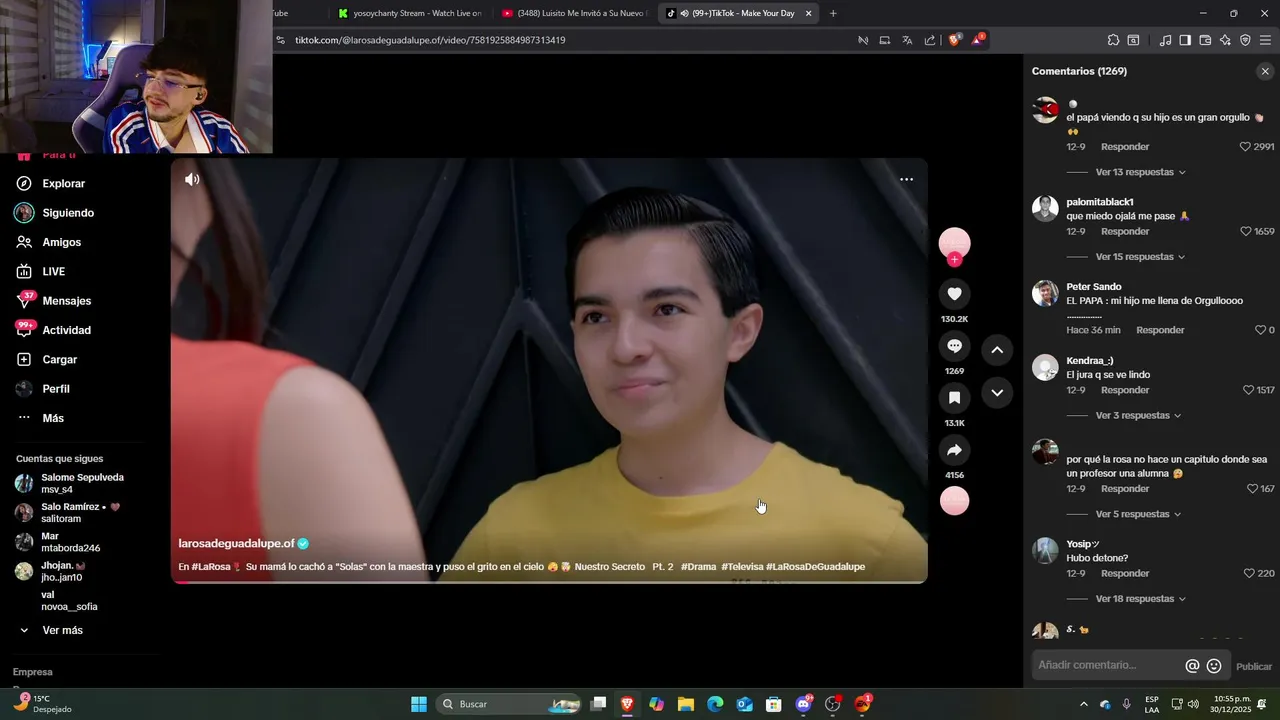Mute the TikTok video with the speaker icon

pos(192,179)
